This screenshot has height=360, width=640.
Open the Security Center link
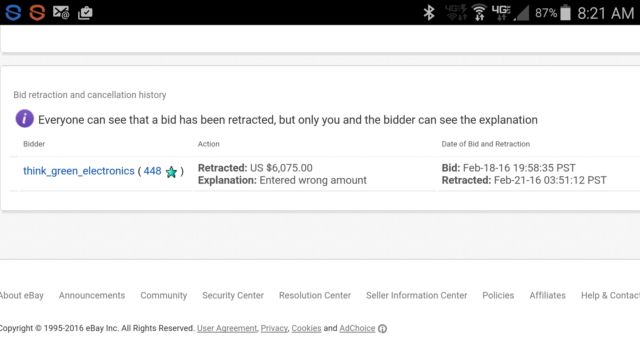pyautogui.click(x=233, y=295)
